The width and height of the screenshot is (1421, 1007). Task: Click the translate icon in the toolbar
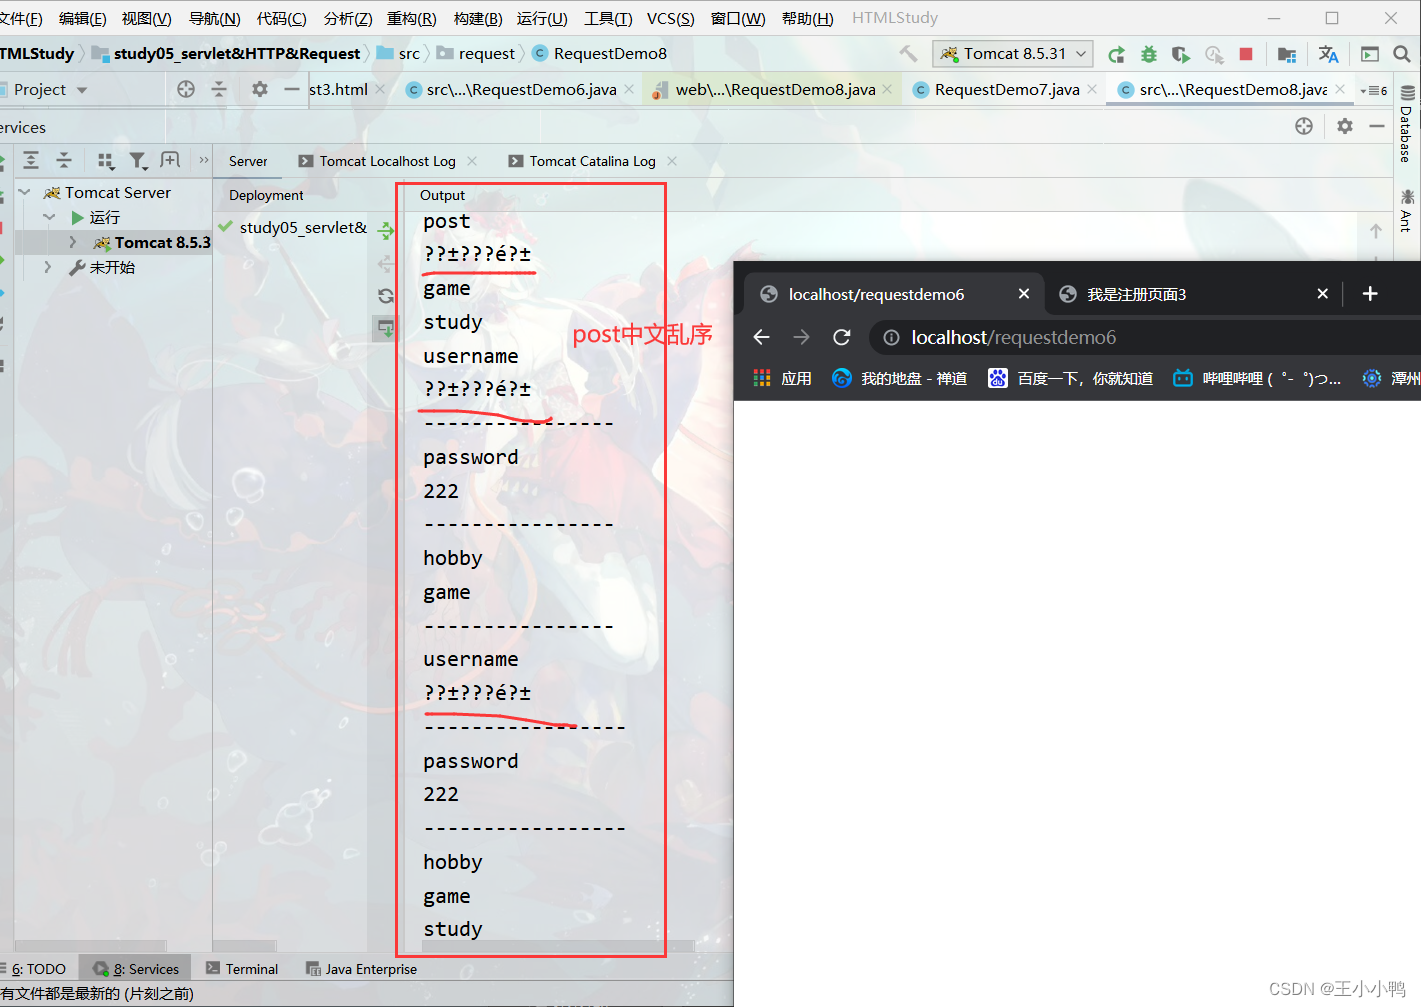(x=1328, y=54)
